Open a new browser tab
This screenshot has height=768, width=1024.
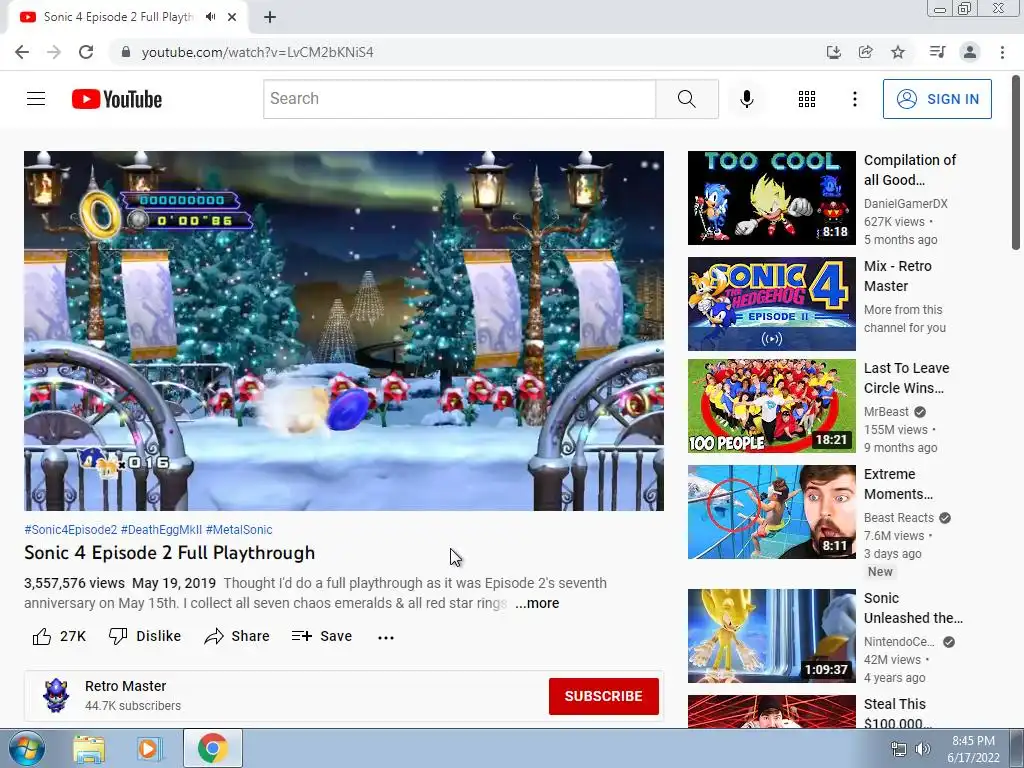270,17
